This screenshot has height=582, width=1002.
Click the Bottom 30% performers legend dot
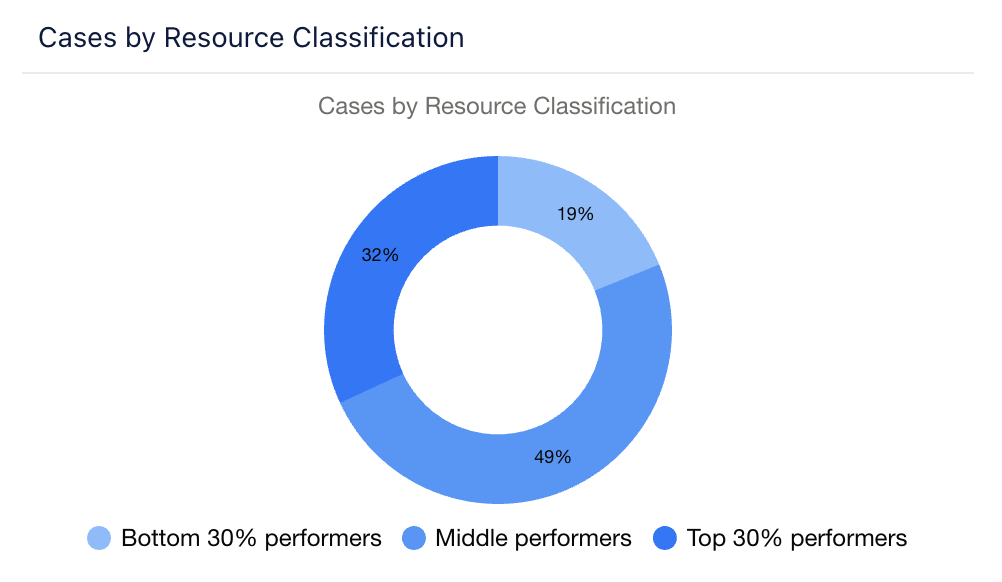click(99, 538)
